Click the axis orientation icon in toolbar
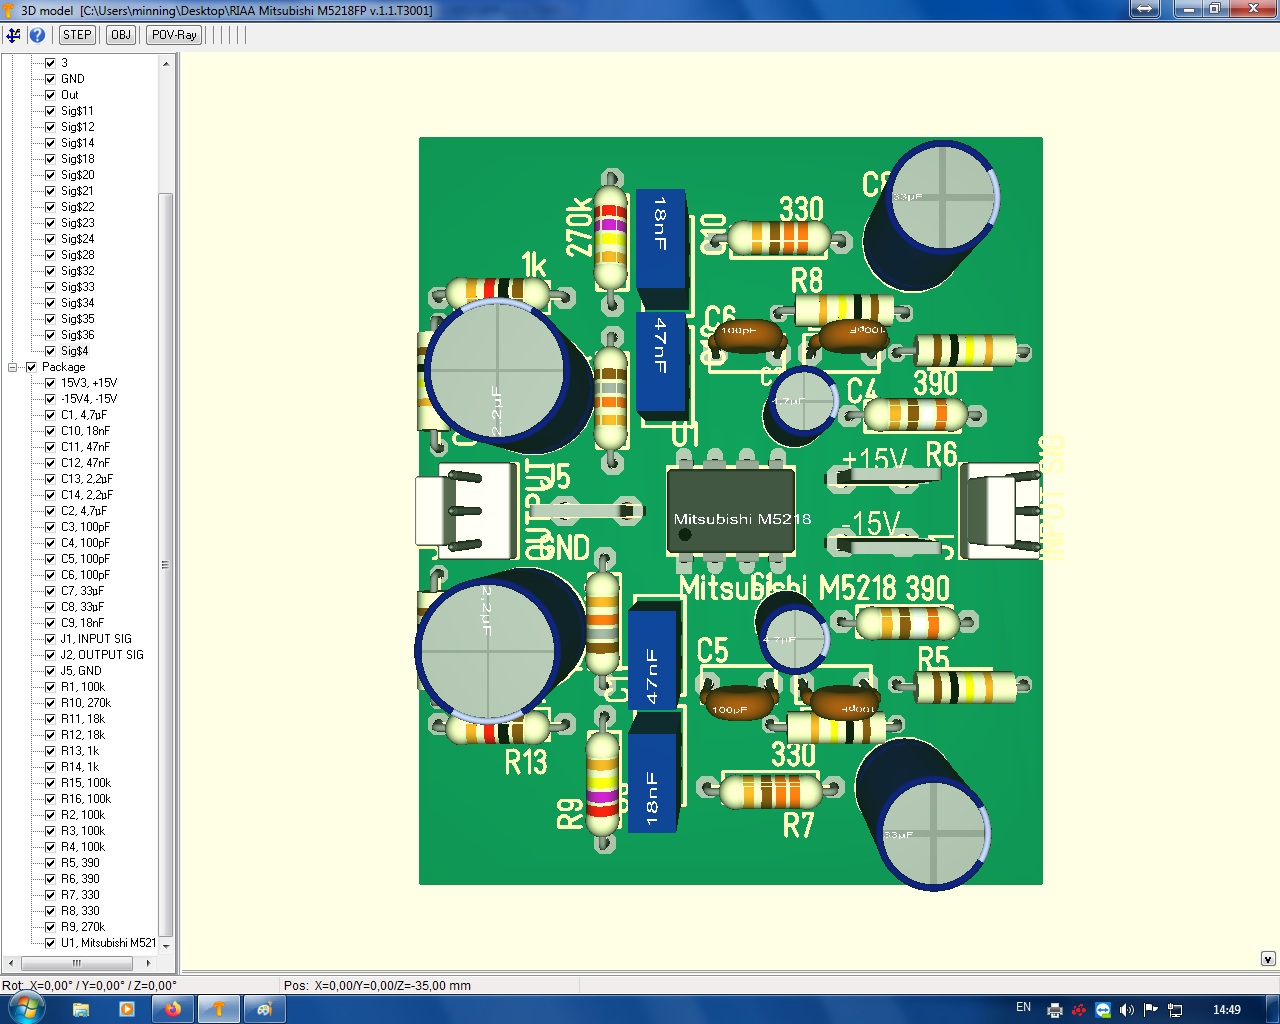 (x=13, y=35)
